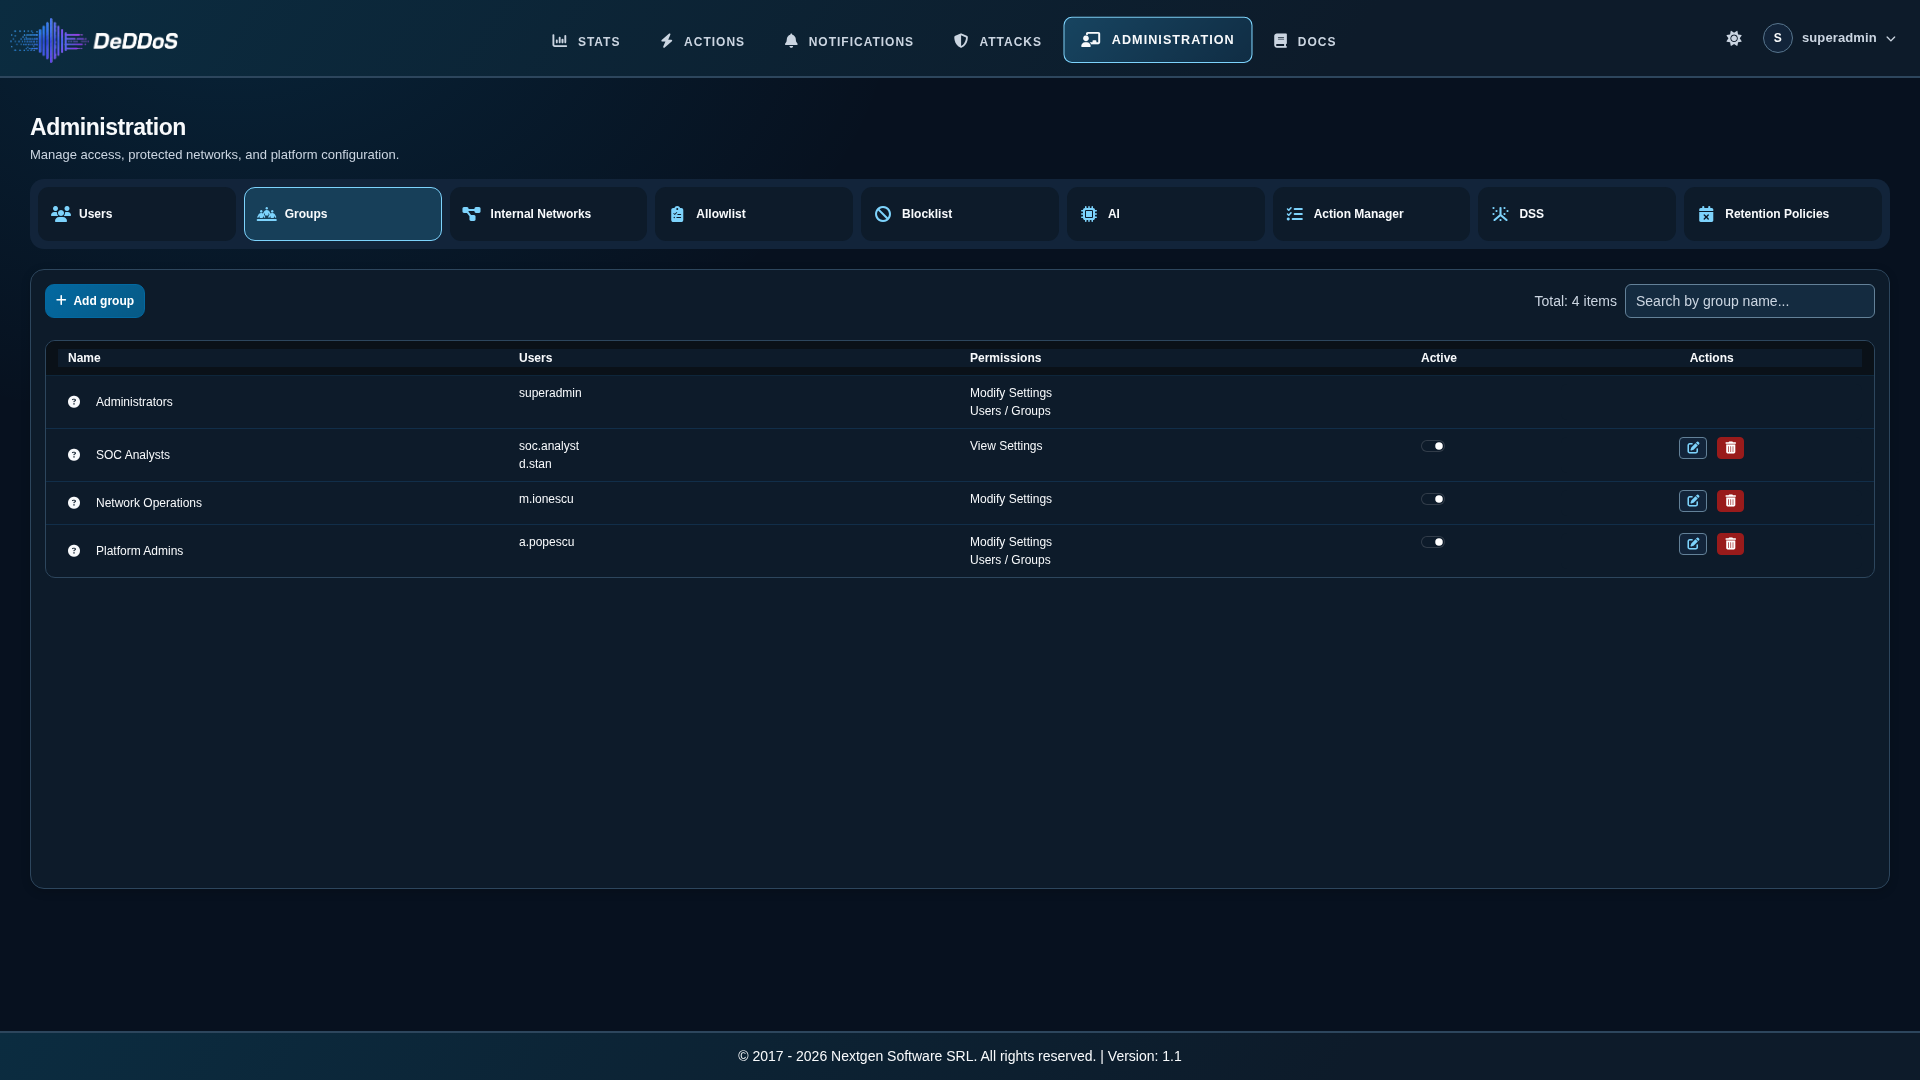Switch to the Action Manager tab
Viewport: 1920px width, 1080px height.
pos(1371,214)
